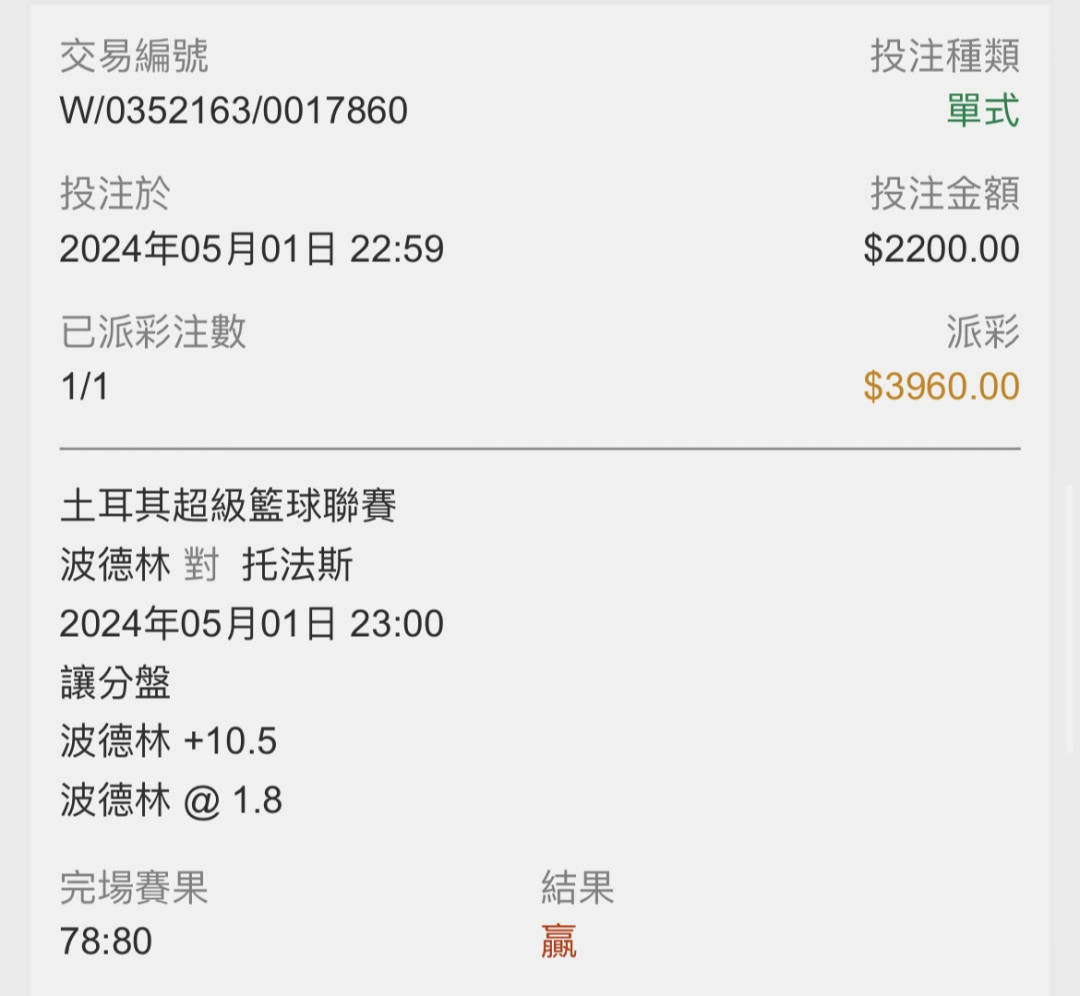Click the match time 23:00 line

coord(251,623)
